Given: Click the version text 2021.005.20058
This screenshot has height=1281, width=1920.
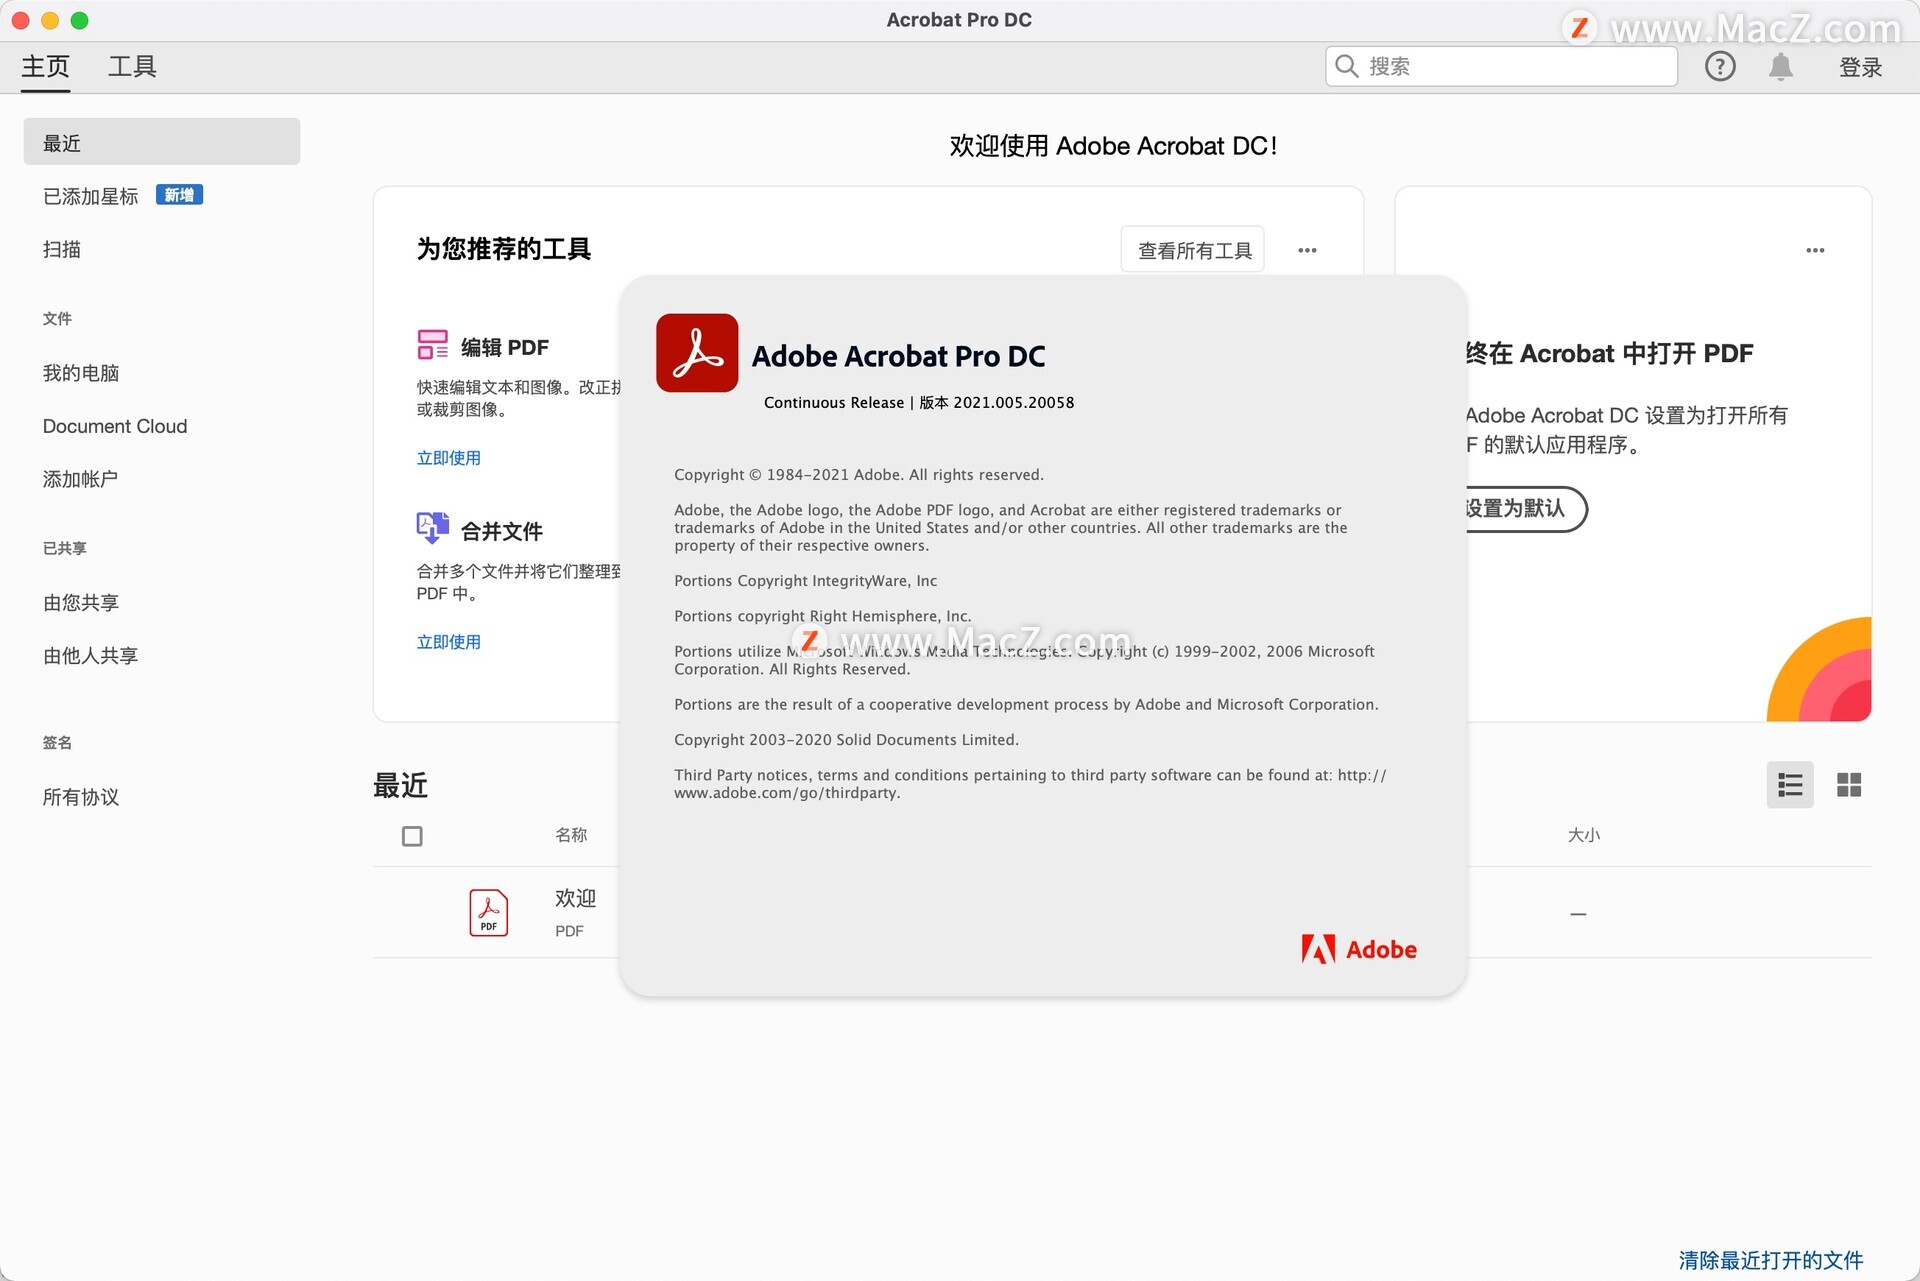Looking at the screenshot, I should [x=1013, y=403].
